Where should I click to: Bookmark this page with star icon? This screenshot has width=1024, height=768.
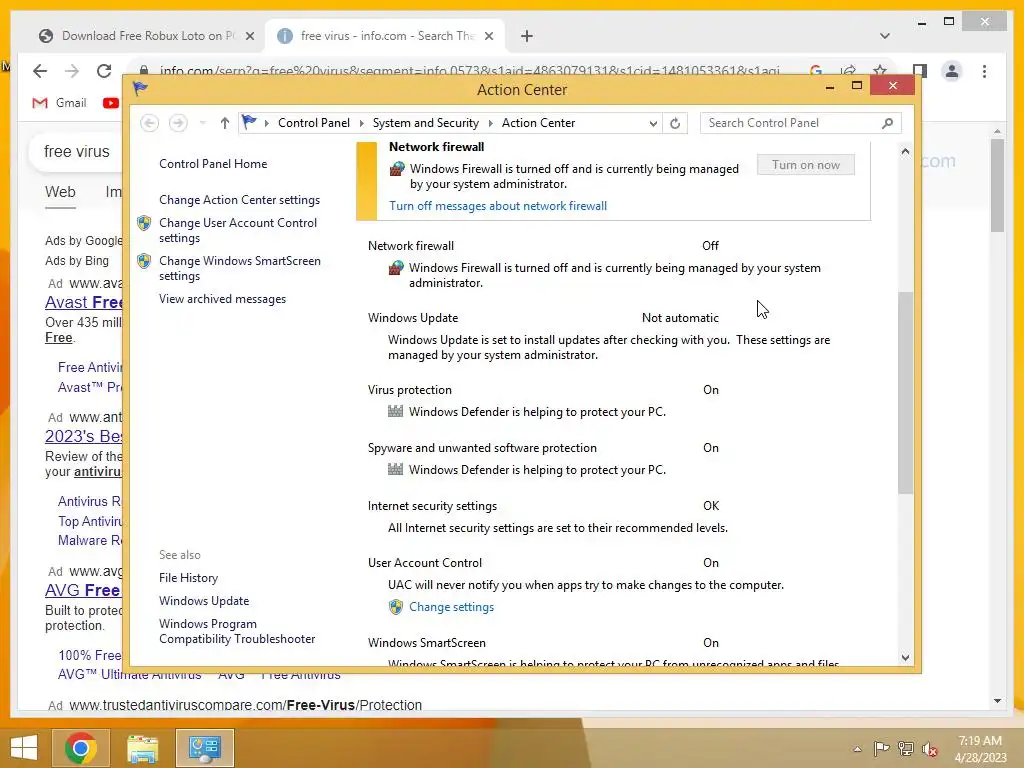pyautogui.click(x=880, y=71)
